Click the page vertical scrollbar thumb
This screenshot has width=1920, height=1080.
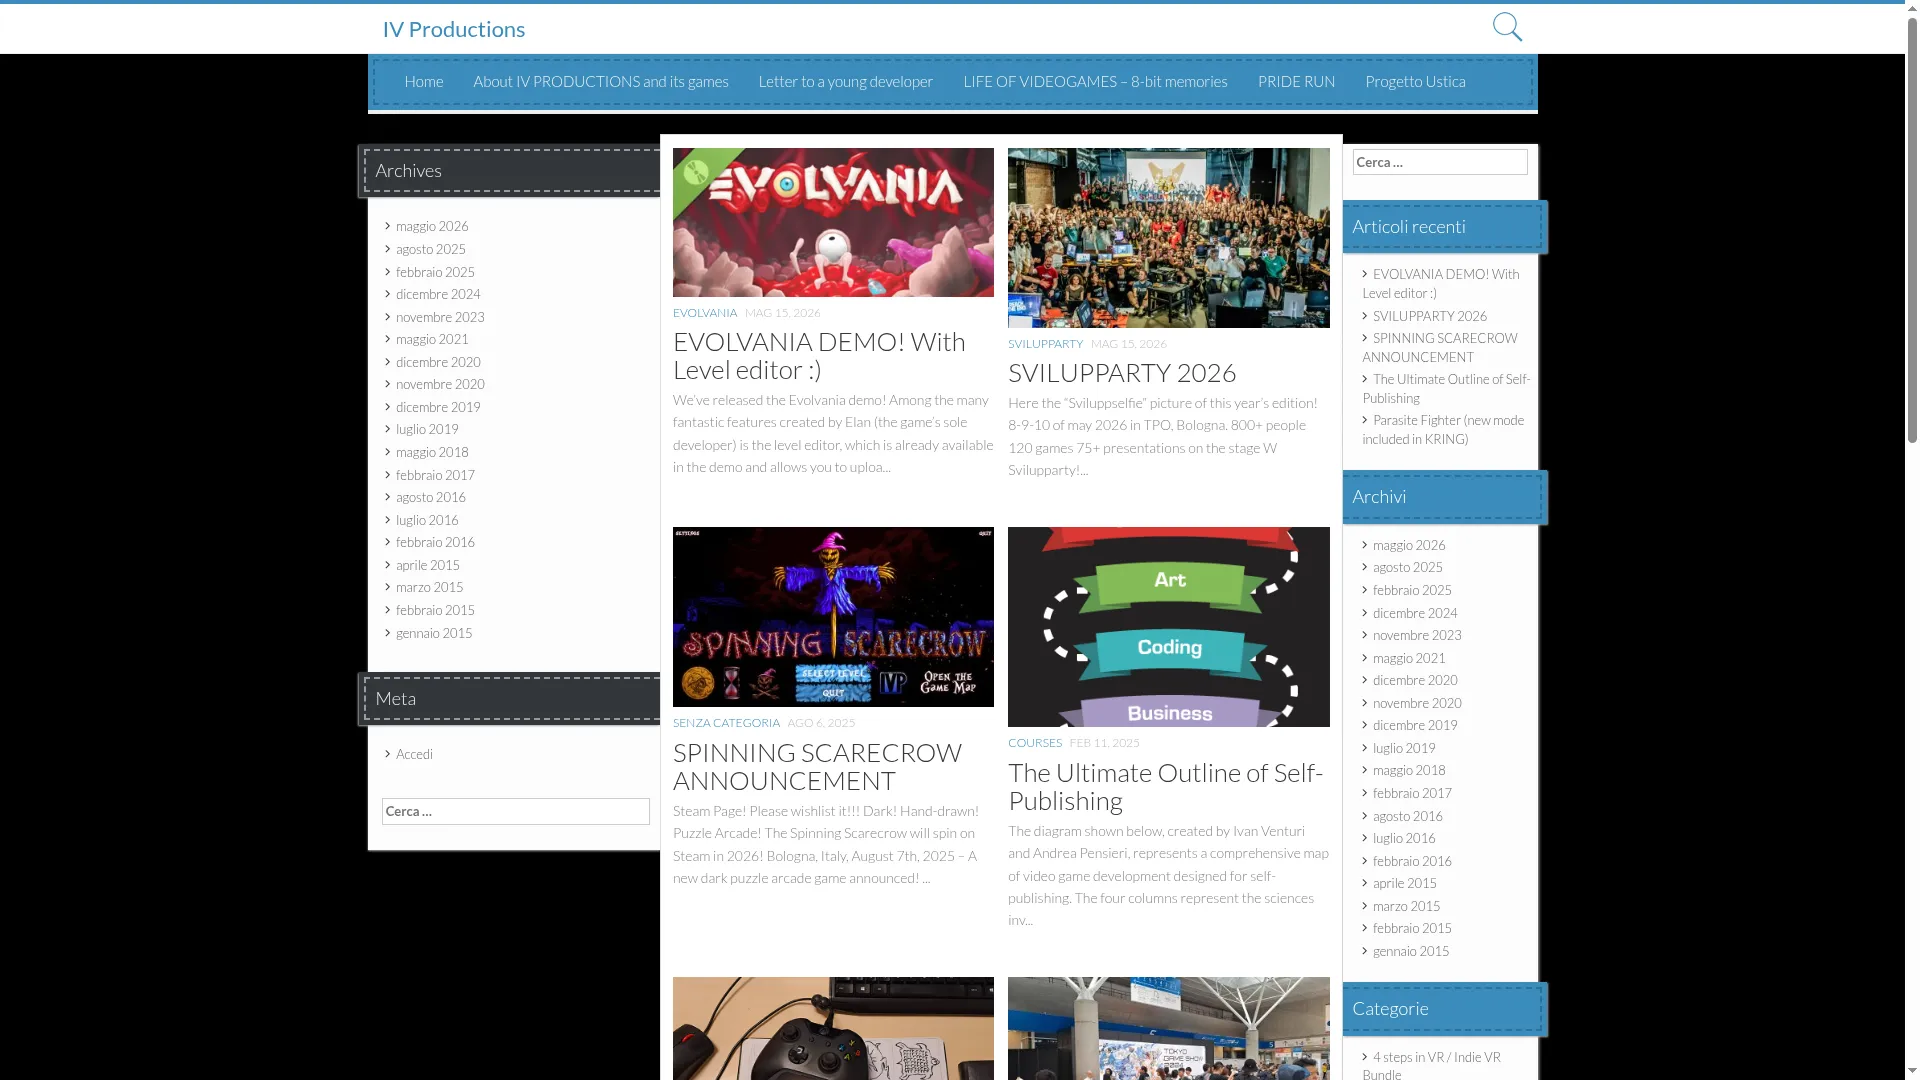pyautogui.click(x=1912, y=230)
